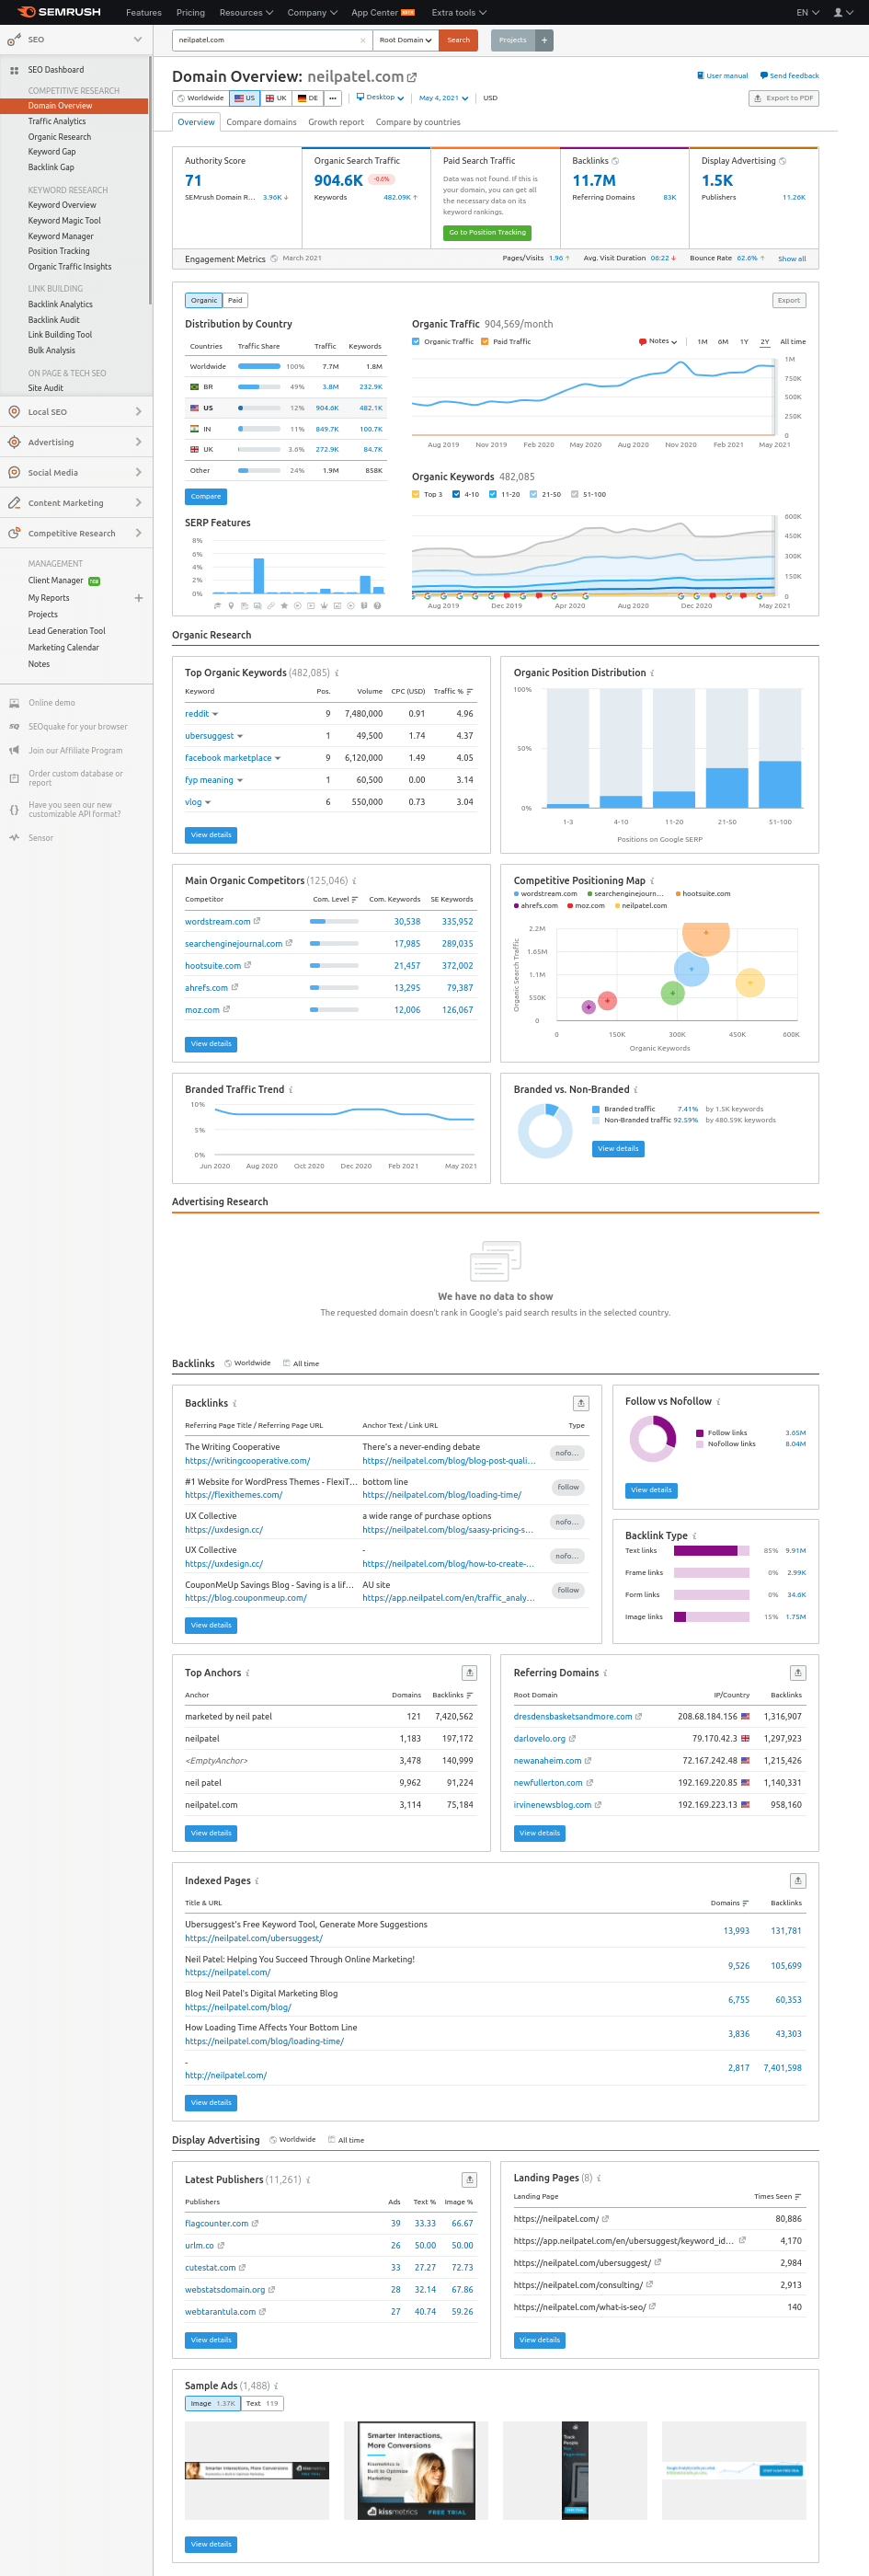Open the searchenginejournal.com competitor link
This screenshot has width=869, height=2576.
(x=233, y=943)
